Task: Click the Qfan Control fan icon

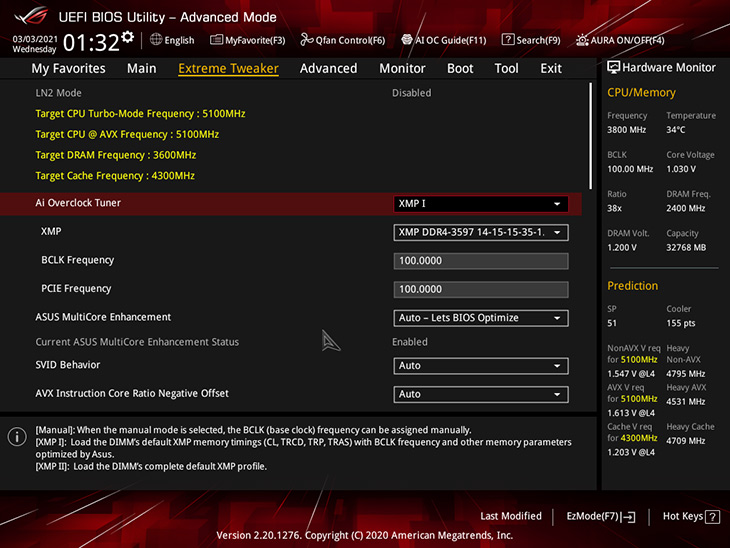Action: [x=306, y=40]
